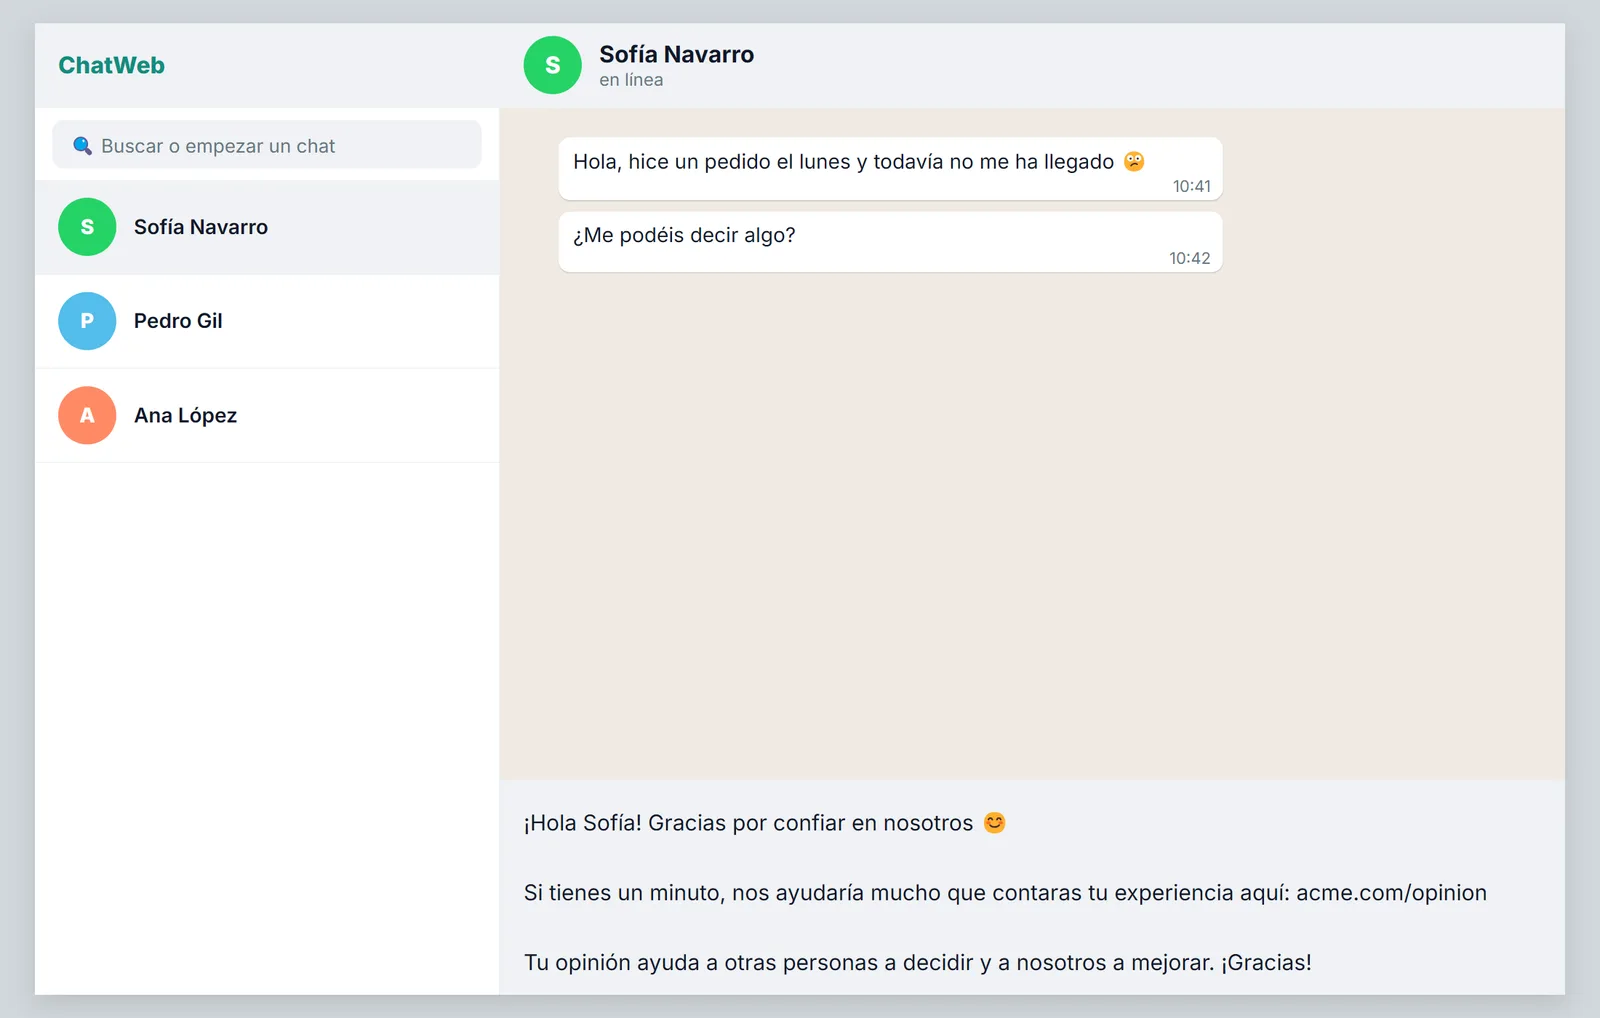Image resolution: width=1600 pixels, height=1018 pixels.
Task: Click Ana López's orange avatar
Action: pos(87,415)
